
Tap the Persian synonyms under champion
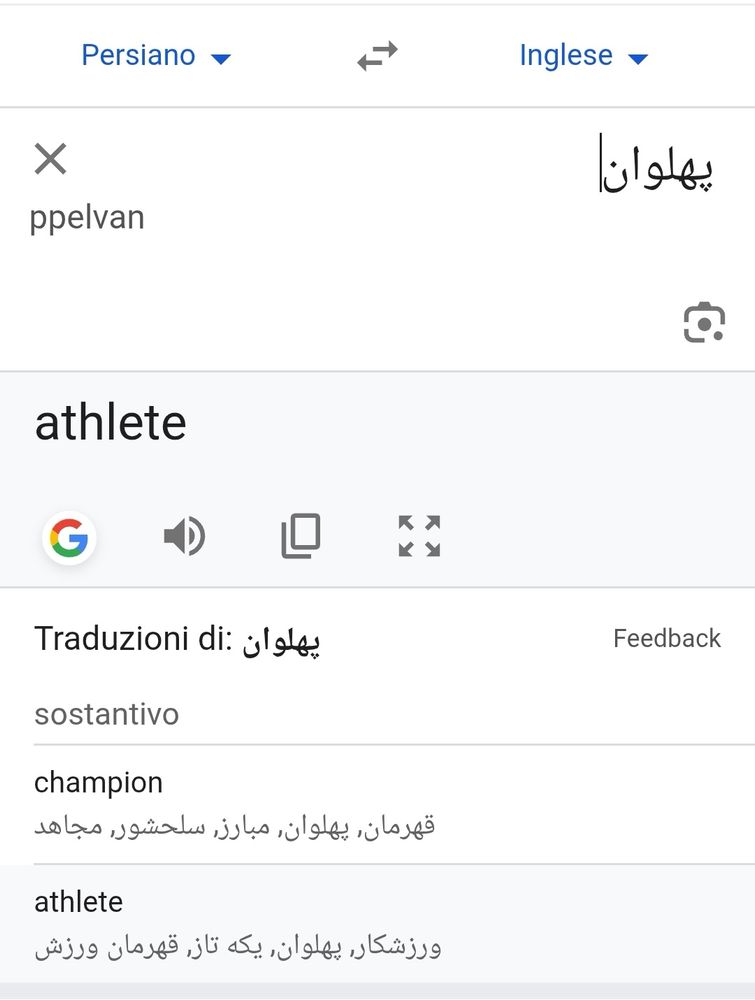click(235, 827)
